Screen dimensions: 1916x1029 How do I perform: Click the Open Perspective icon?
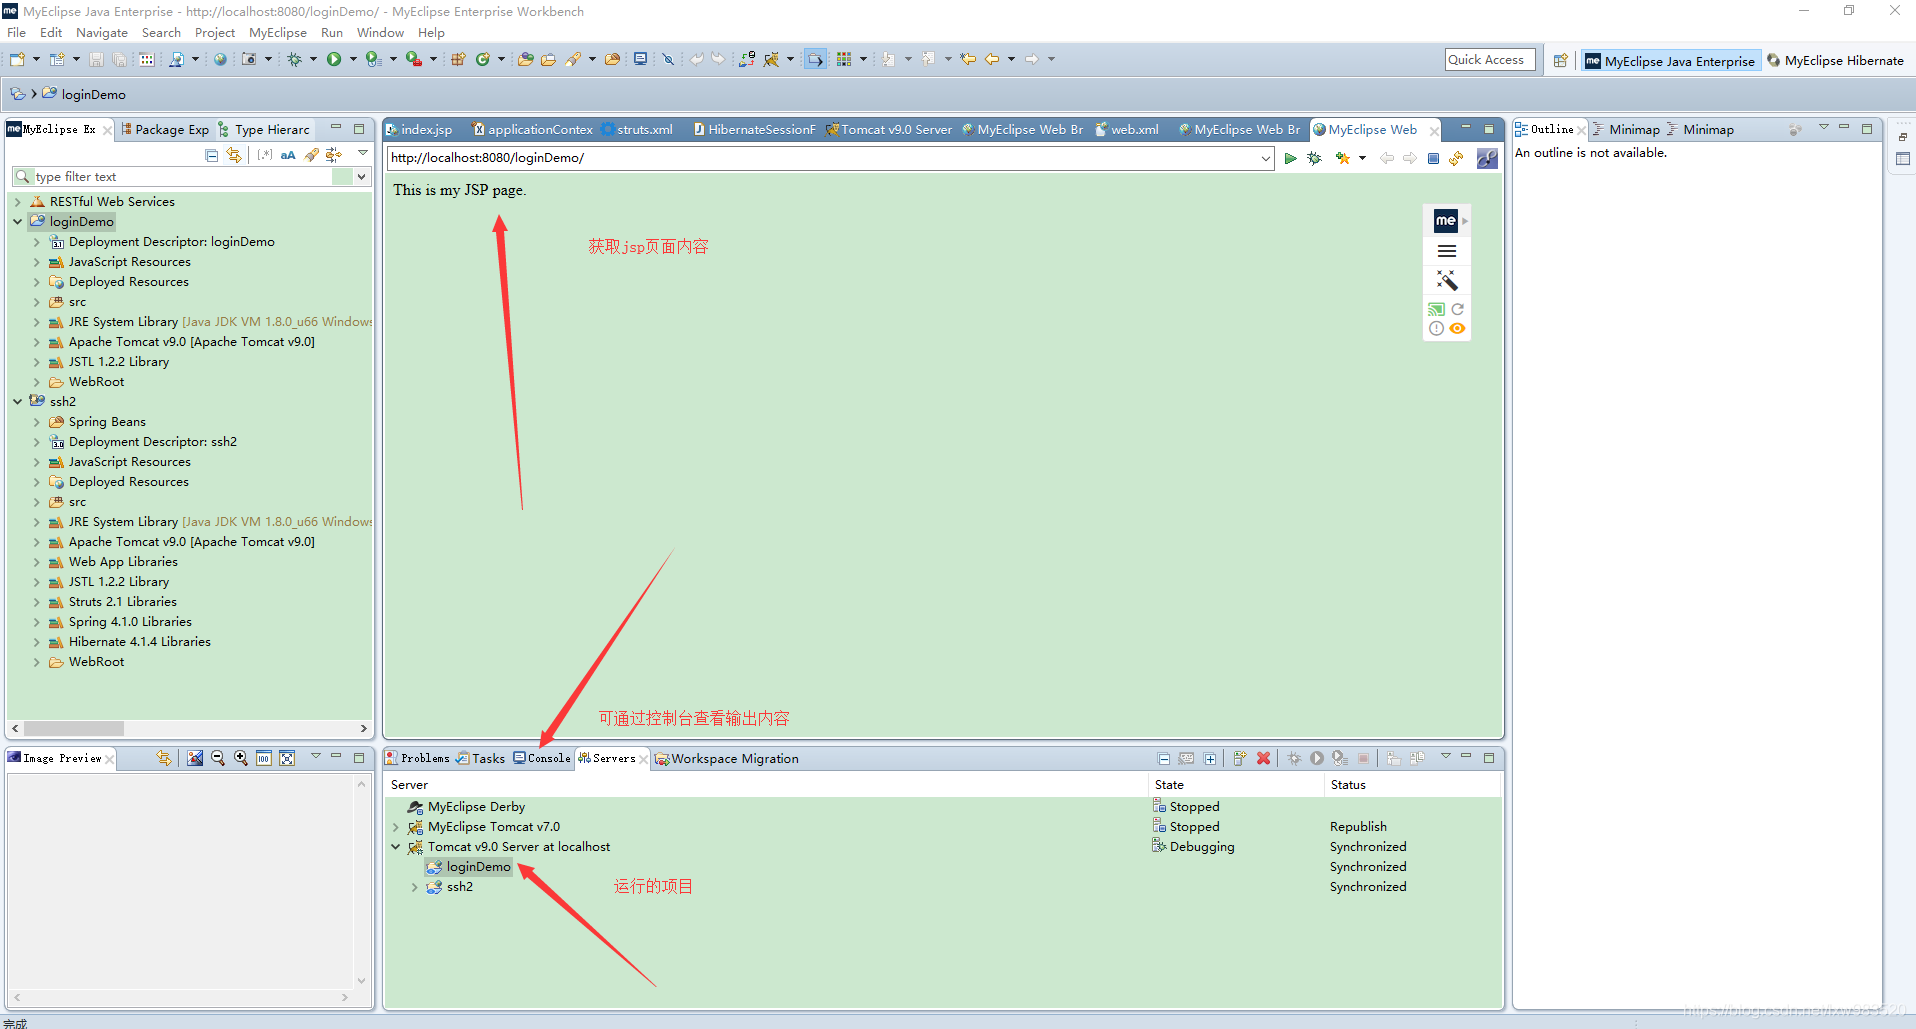(1560, 61)
